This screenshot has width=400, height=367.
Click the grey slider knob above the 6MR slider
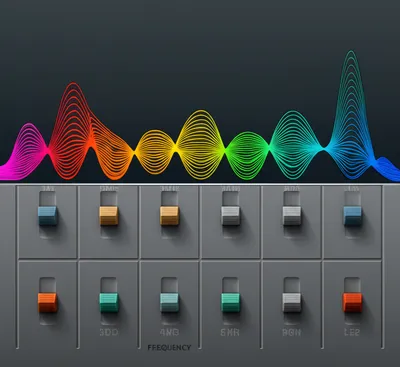[x=231, y=216]
